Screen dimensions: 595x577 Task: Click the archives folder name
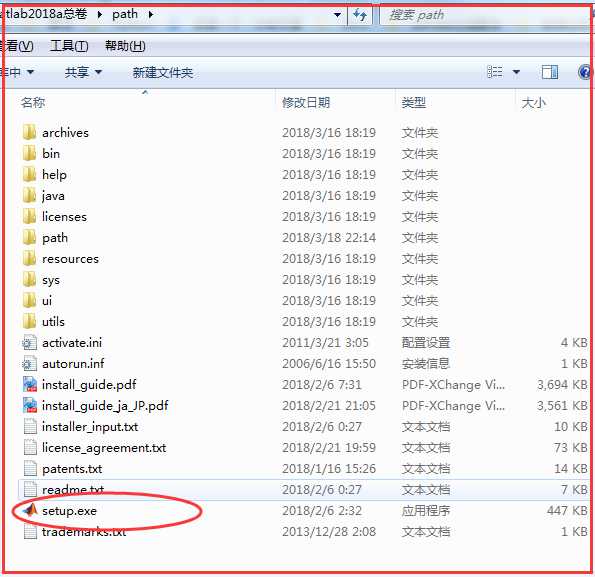coord(65,132)
